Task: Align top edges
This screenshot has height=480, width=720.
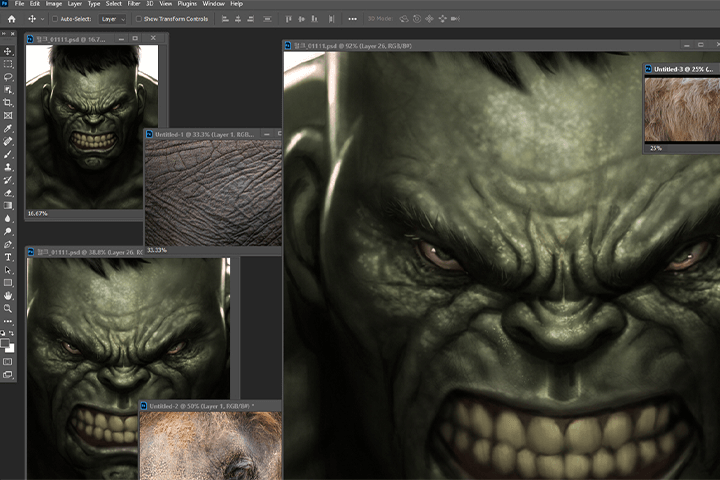Action: [x=288, y=19]
